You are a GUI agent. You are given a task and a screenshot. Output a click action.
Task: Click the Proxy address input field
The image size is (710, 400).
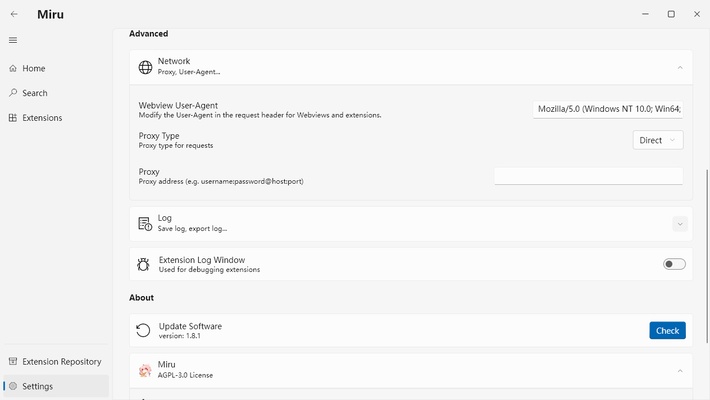[x=588, y=176]
